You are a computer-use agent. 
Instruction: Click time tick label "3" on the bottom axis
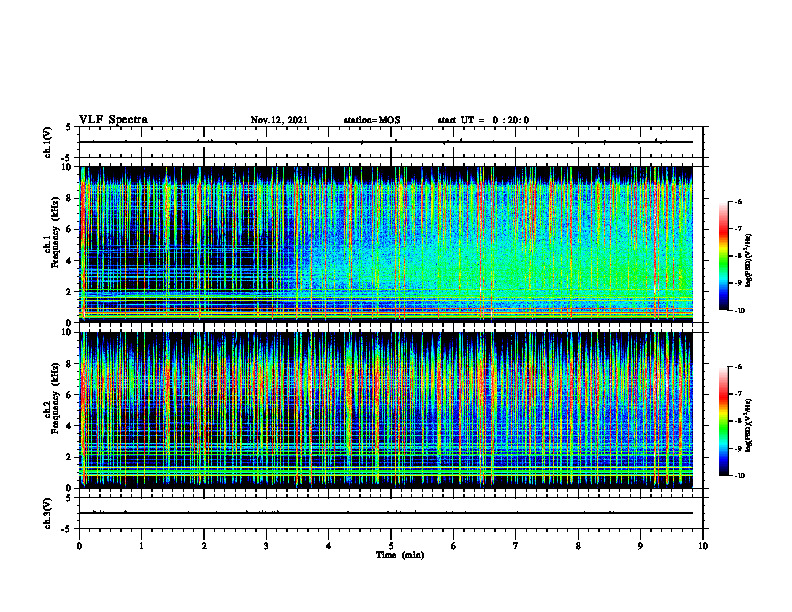266,546
